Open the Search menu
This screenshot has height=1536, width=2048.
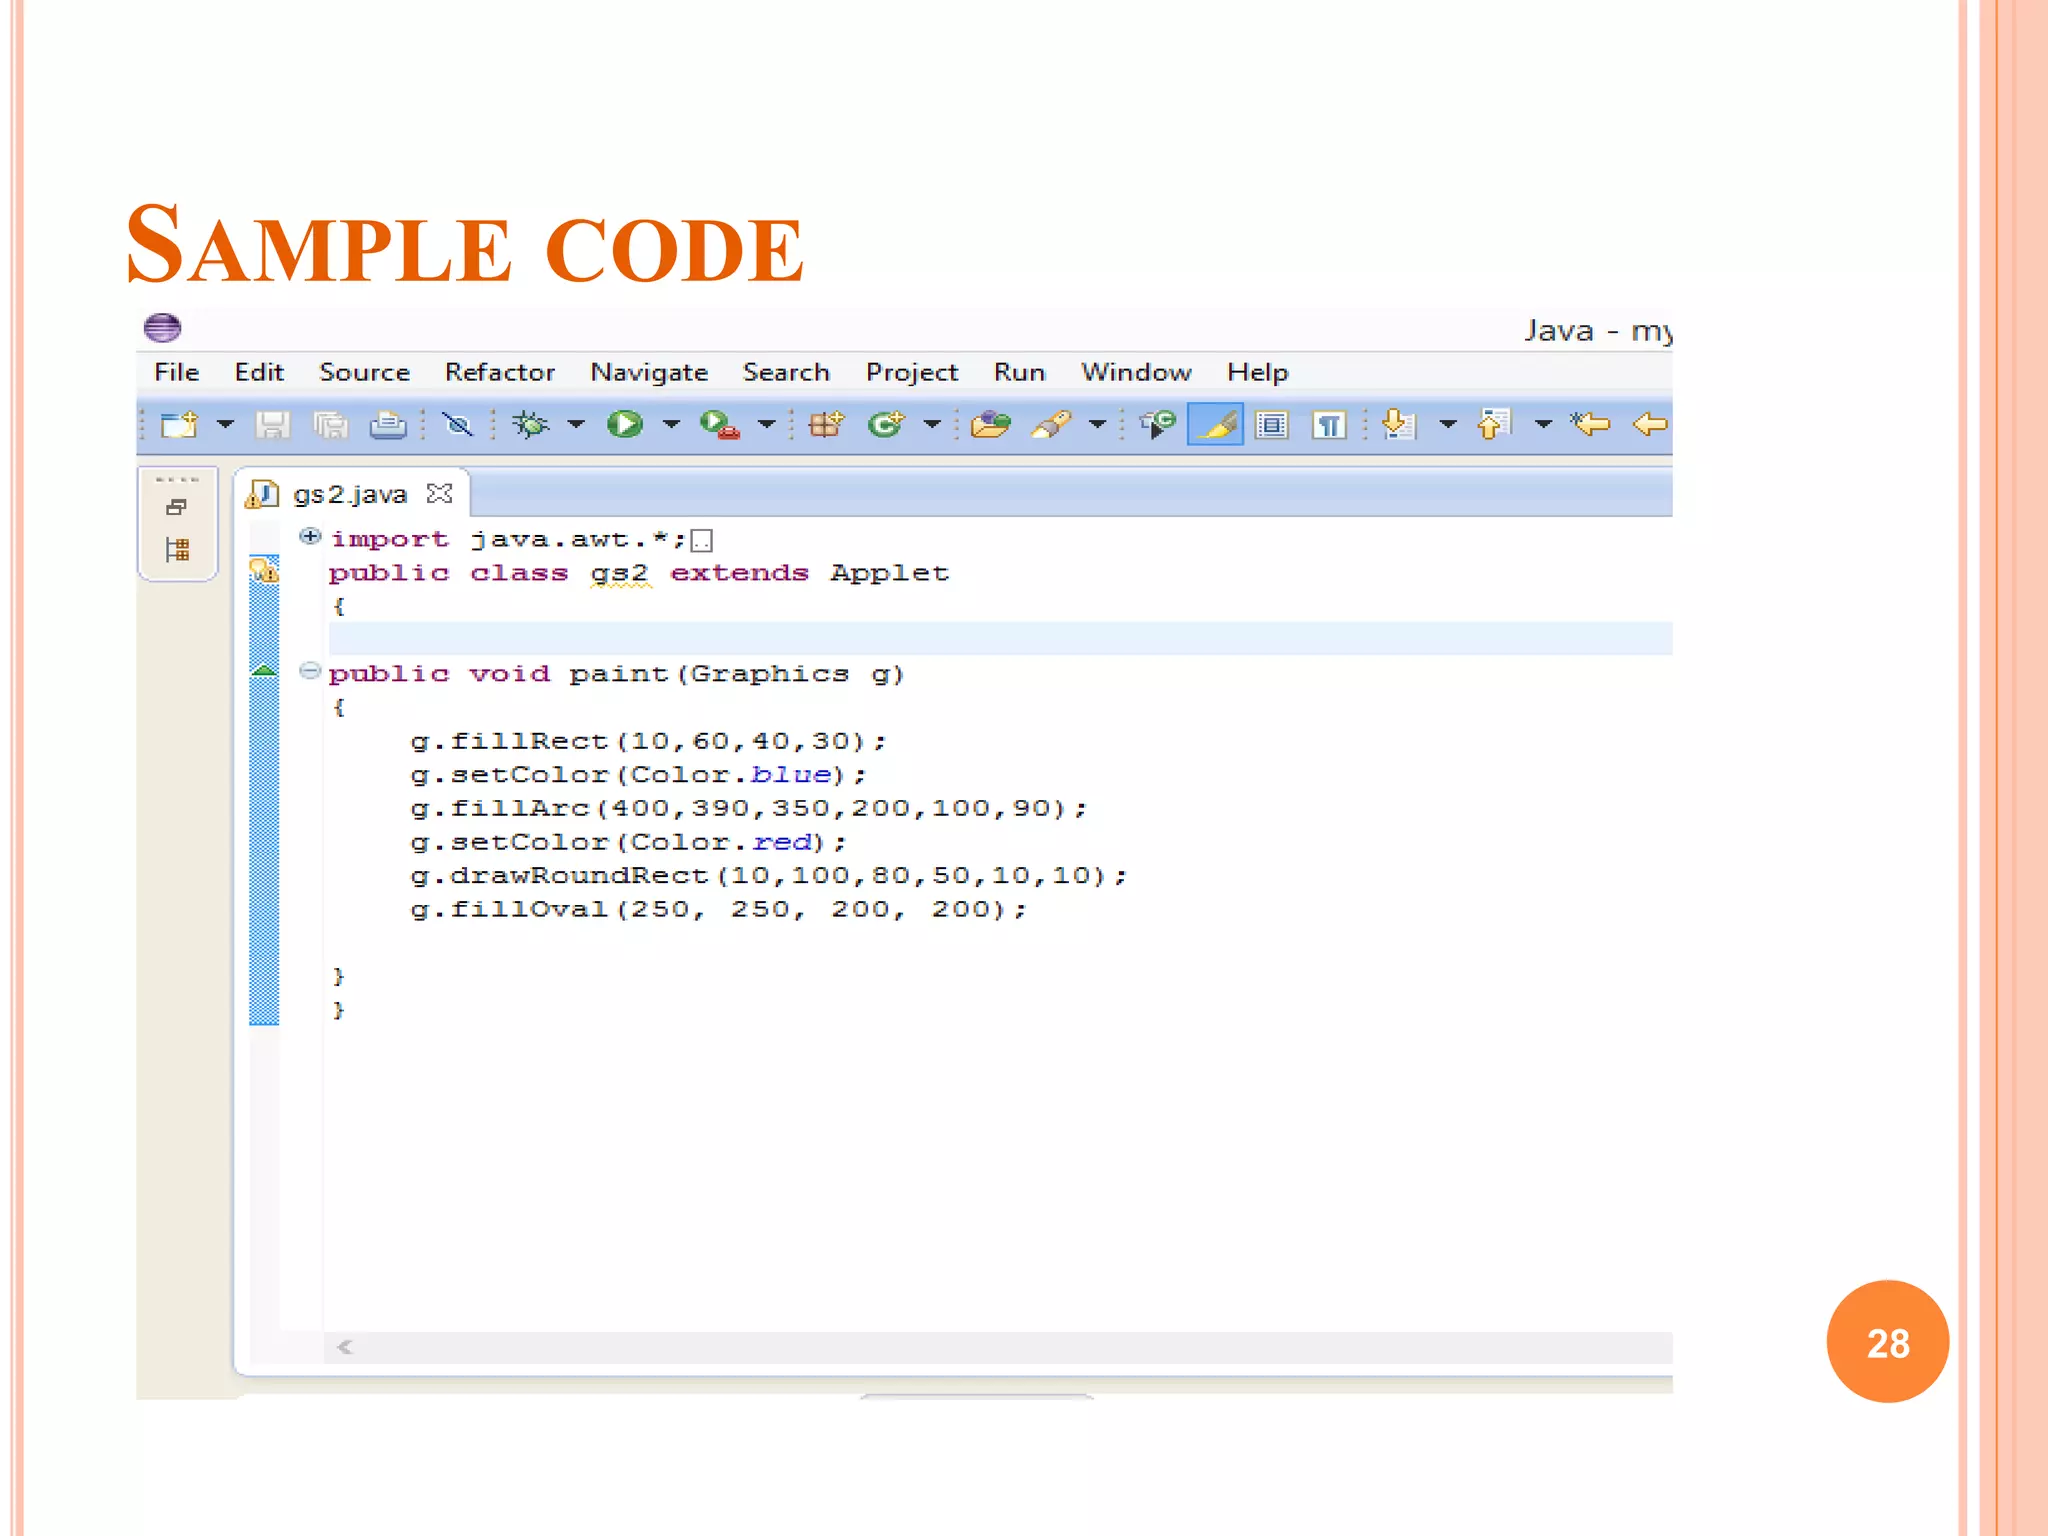pyautogui.click(x=786, y=372)
